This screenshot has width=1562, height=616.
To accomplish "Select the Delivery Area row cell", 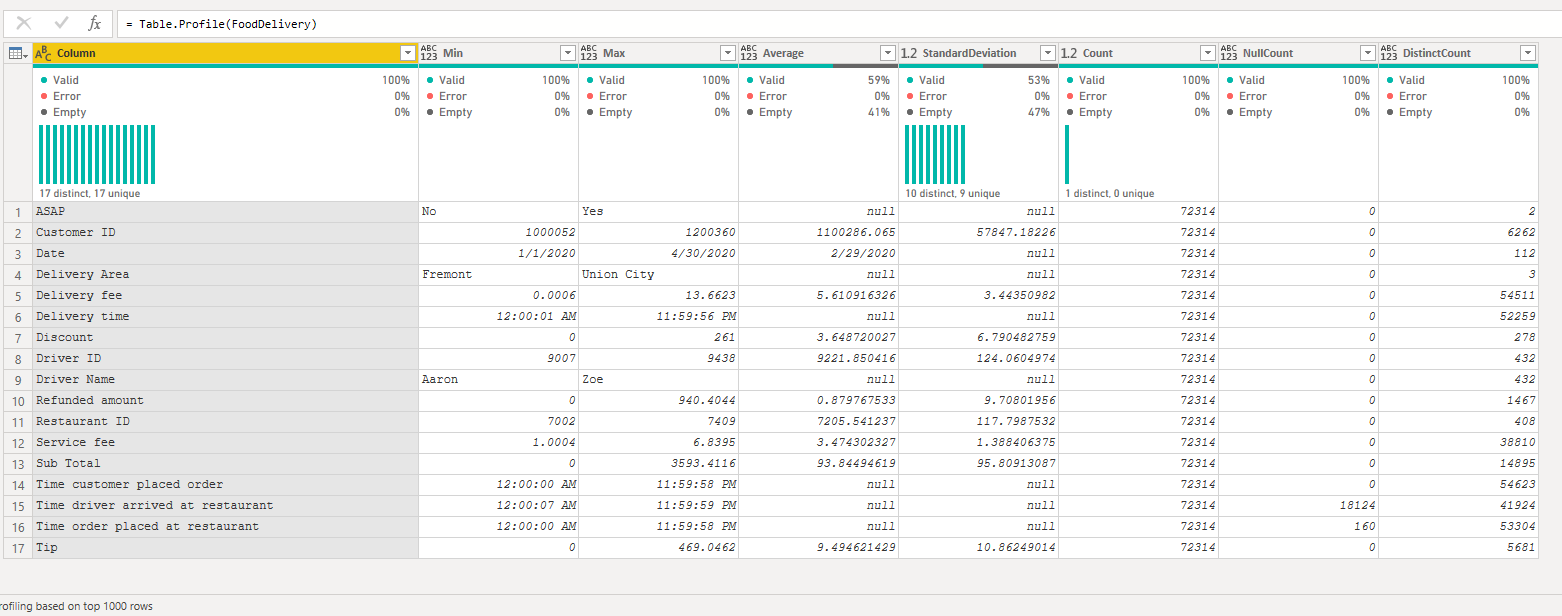I will pyautogui.click(x=225, y=274).
